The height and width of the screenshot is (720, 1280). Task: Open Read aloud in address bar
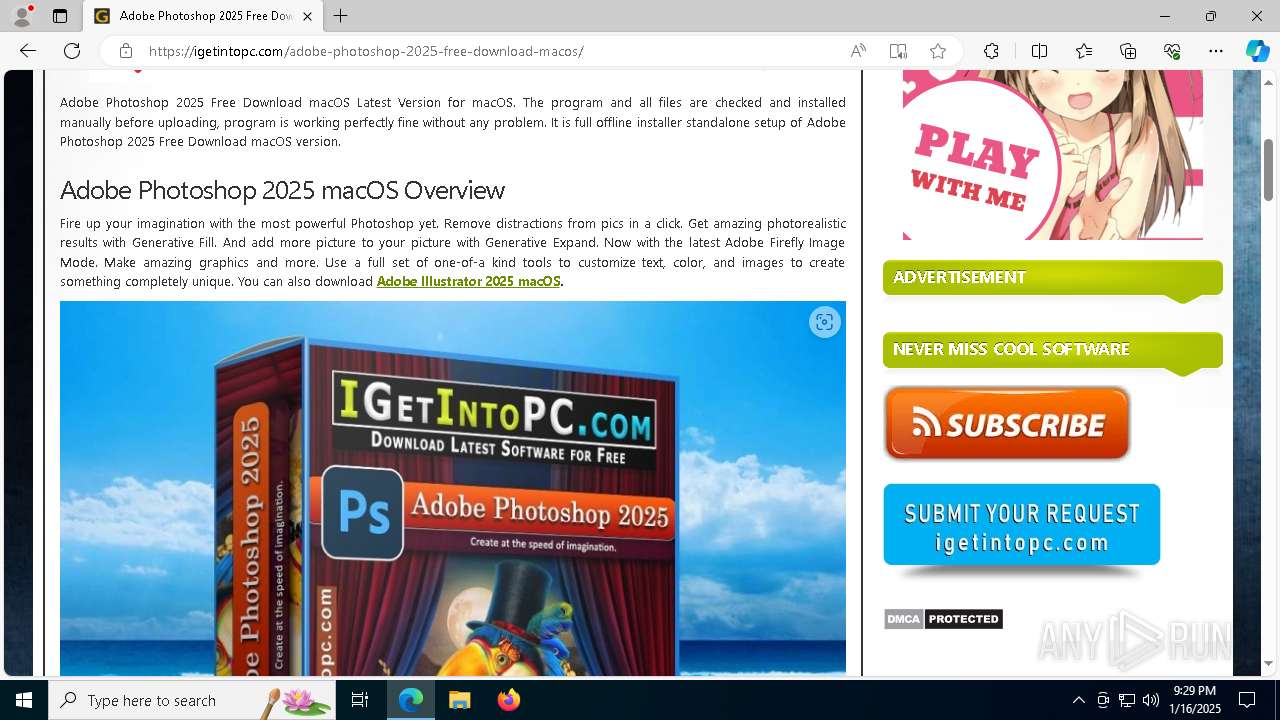pos(858,51)
